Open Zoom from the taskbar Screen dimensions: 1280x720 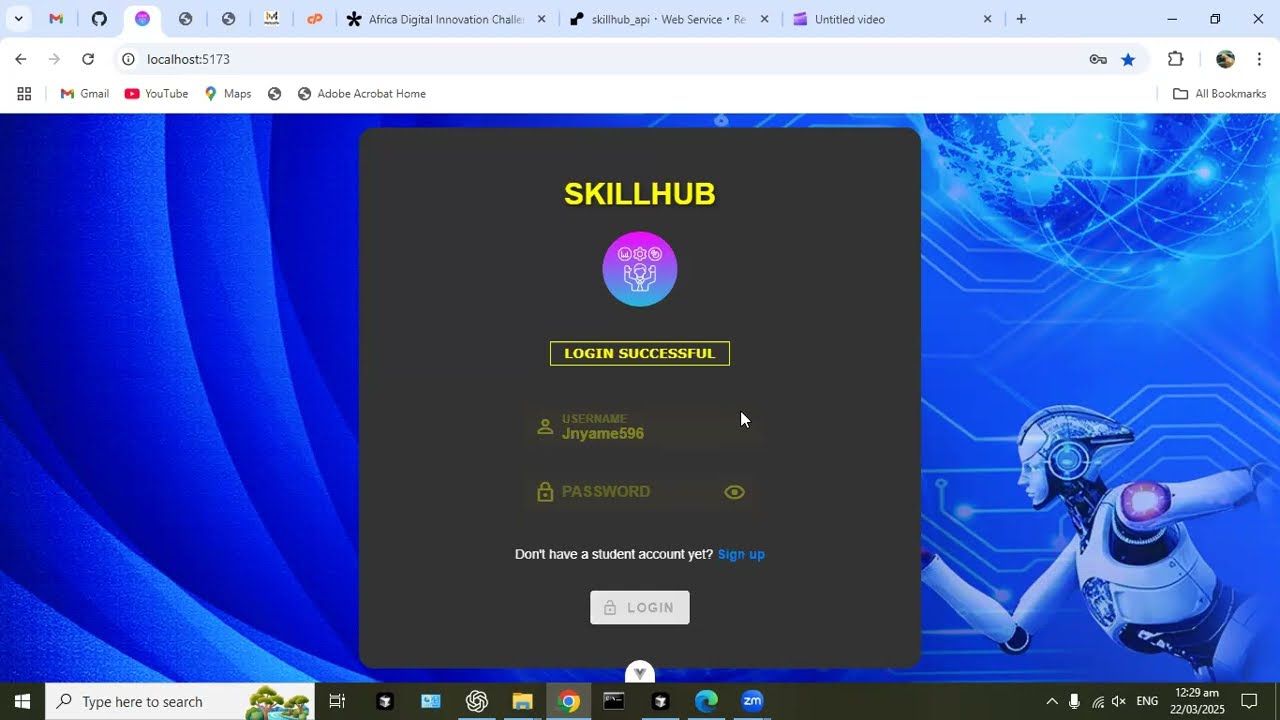coord(752,701)
